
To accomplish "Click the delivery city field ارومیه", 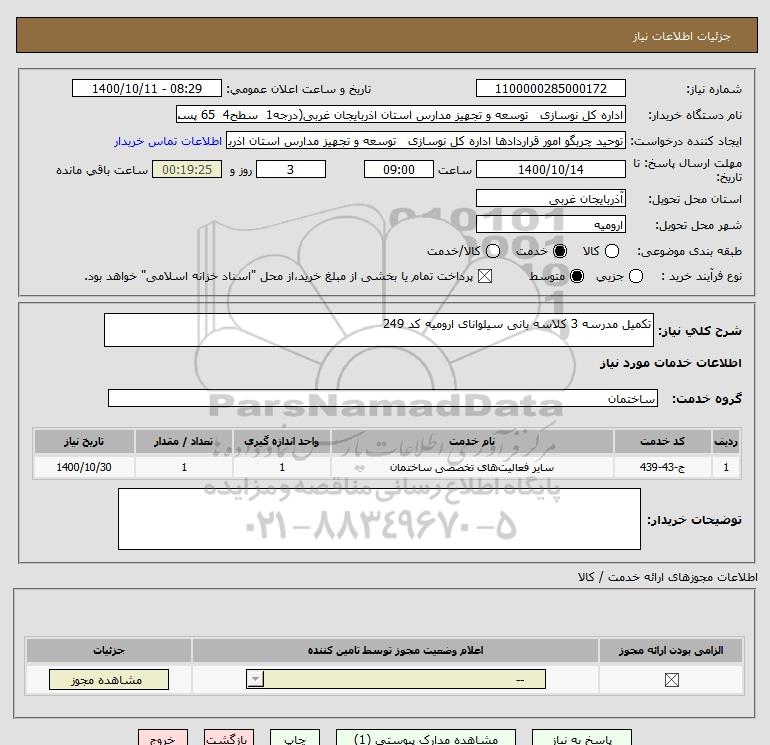I will [550, 224].
